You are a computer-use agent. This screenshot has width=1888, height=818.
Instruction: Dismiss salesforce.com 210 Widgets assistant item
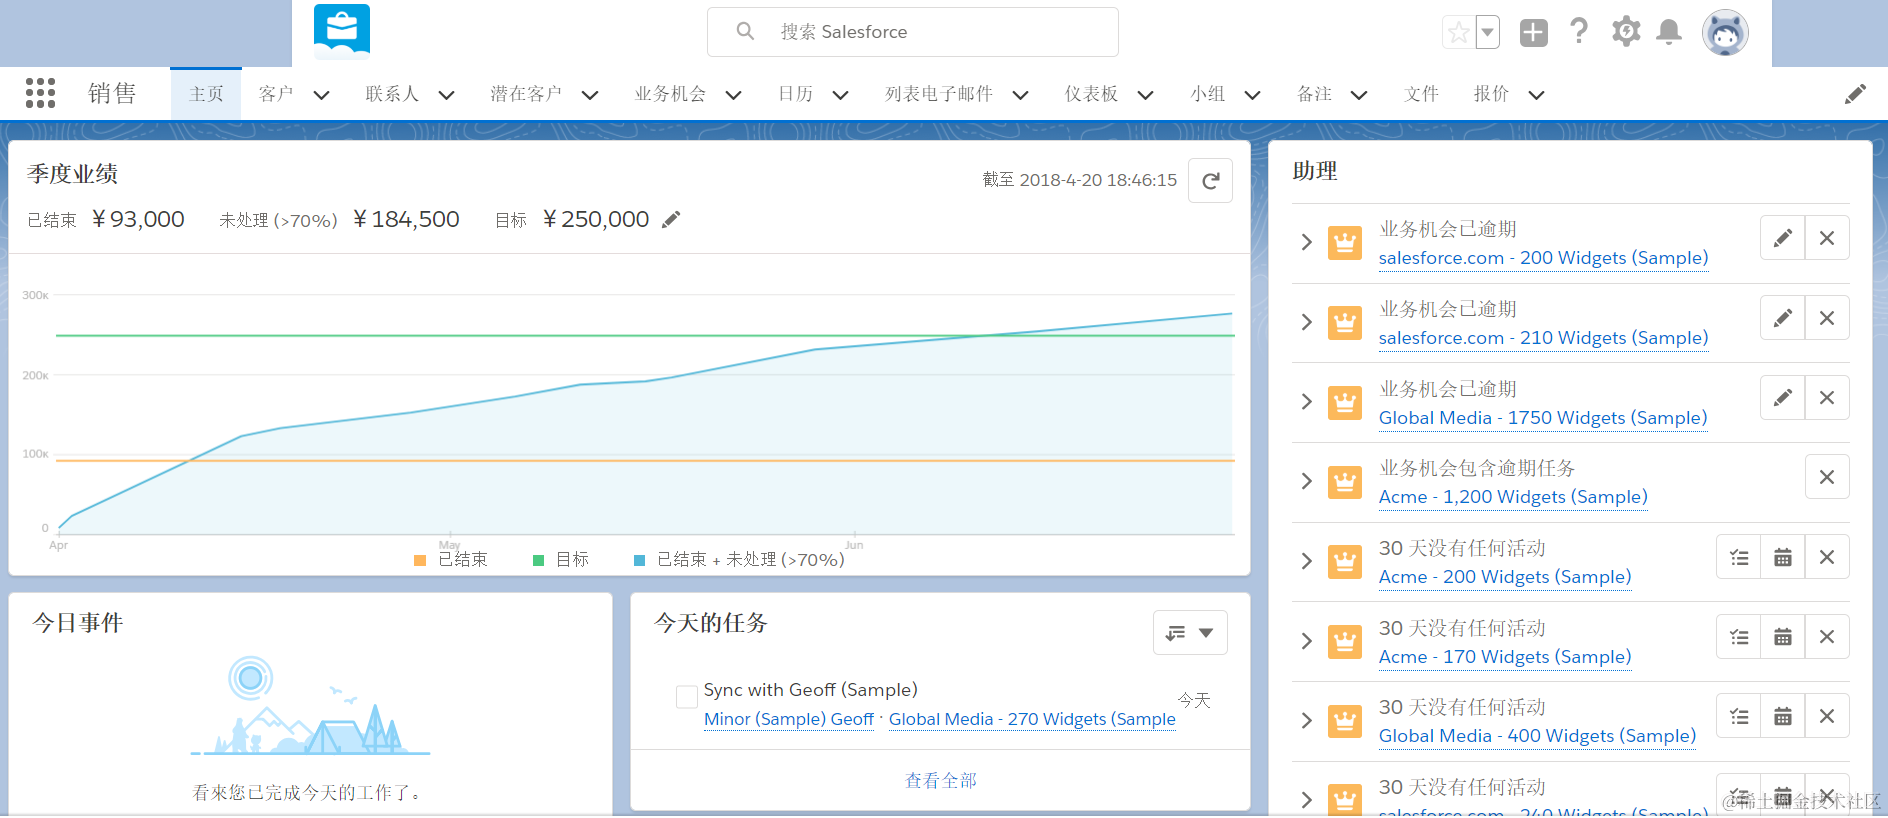click(x=1827, y=318)
